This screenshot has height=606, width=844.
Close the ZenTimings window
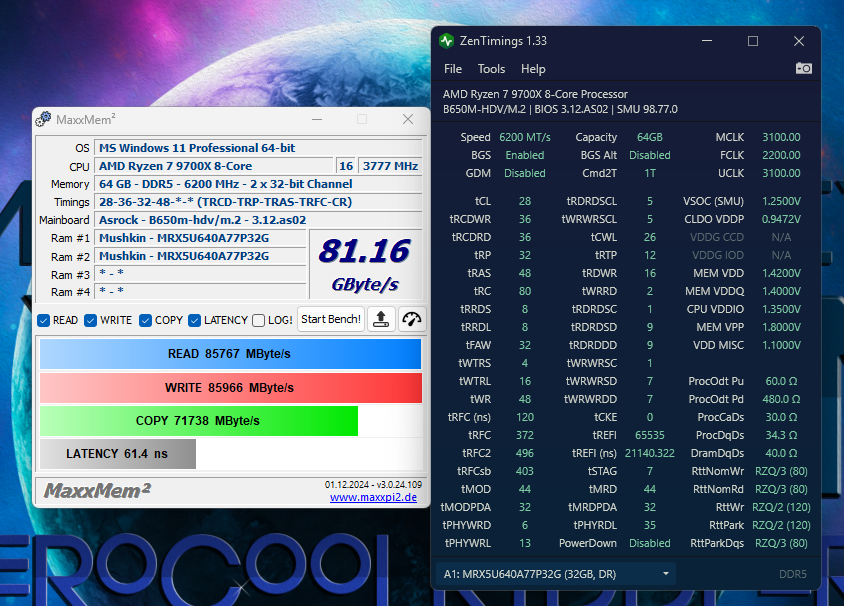tap(799, 41)
